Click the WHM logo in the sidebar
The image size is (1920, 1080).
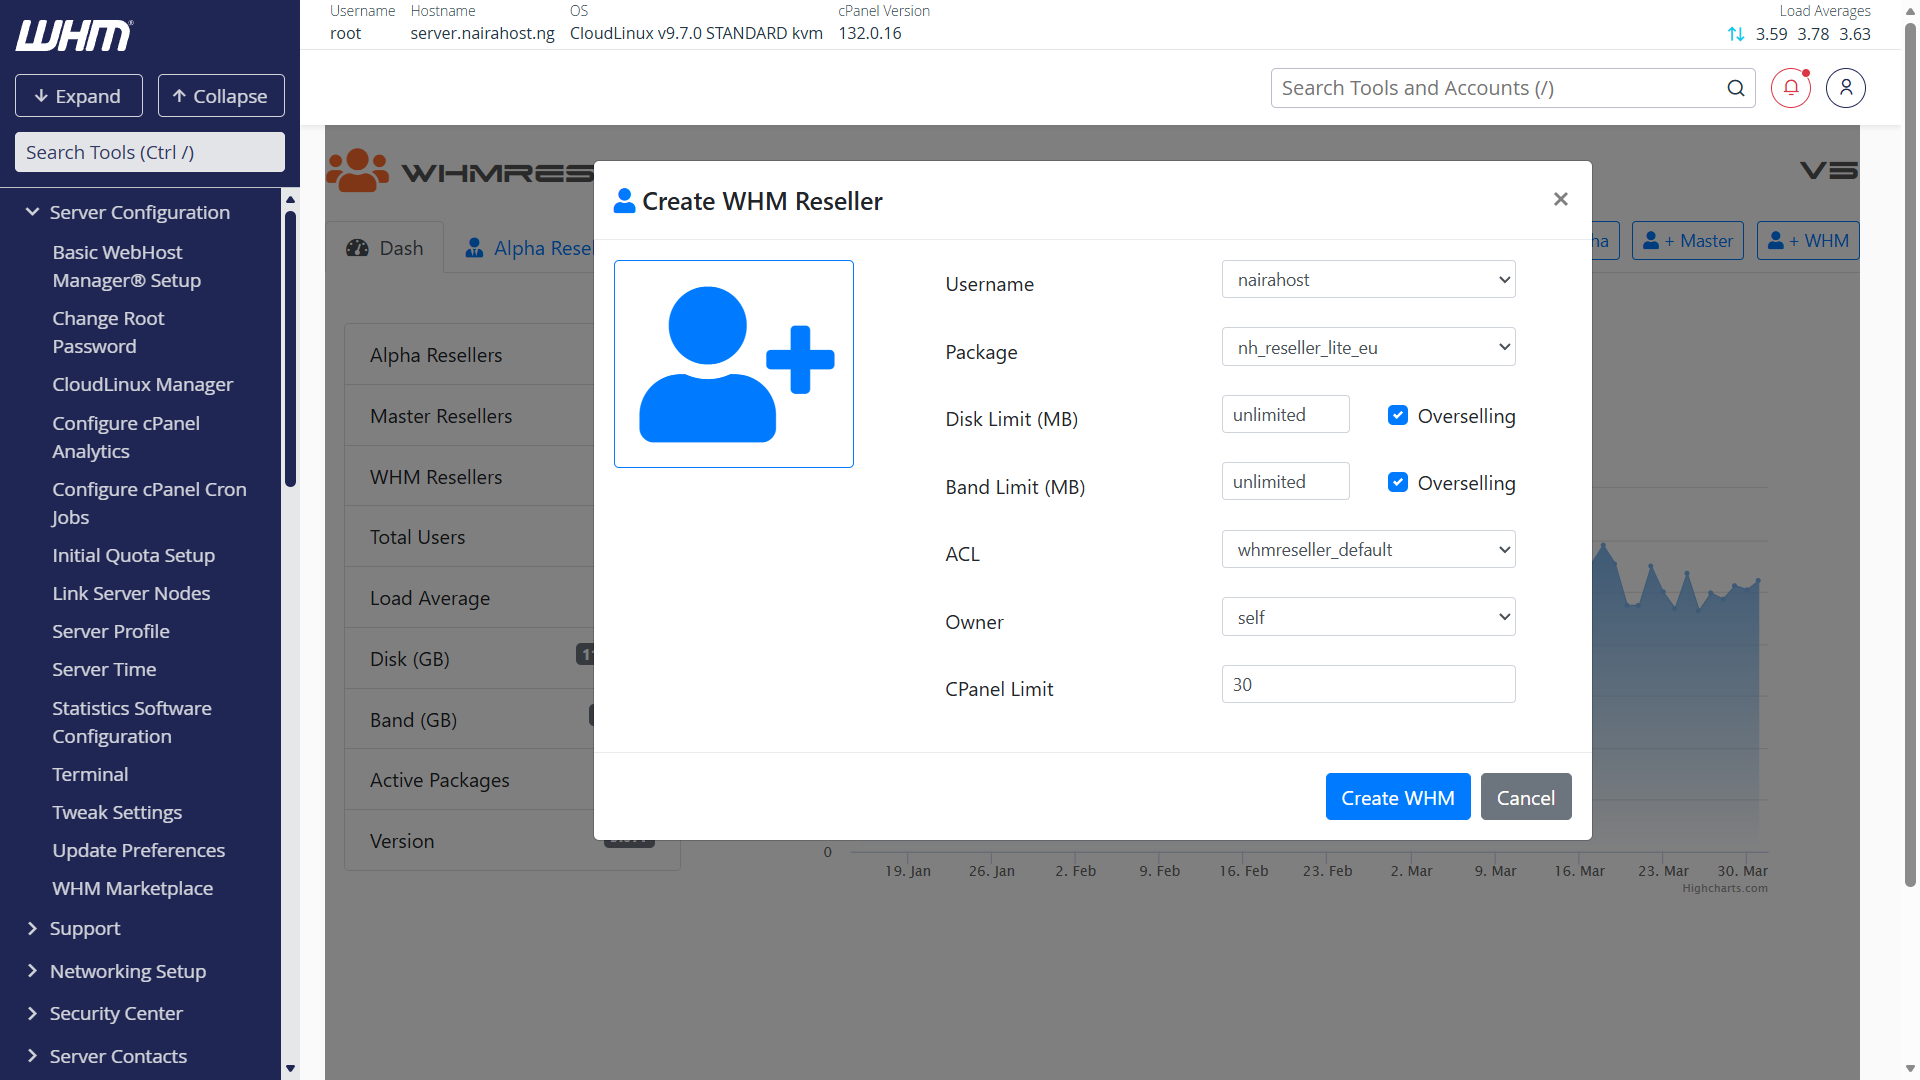(74, 36)
